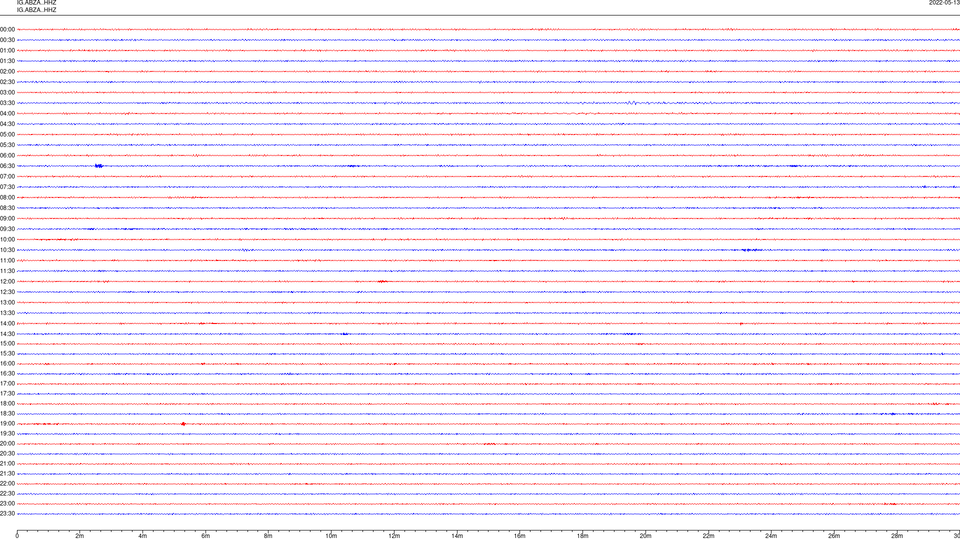
Task: Inspect the red spike on the 19:00 trace
Action: [183, 424]
